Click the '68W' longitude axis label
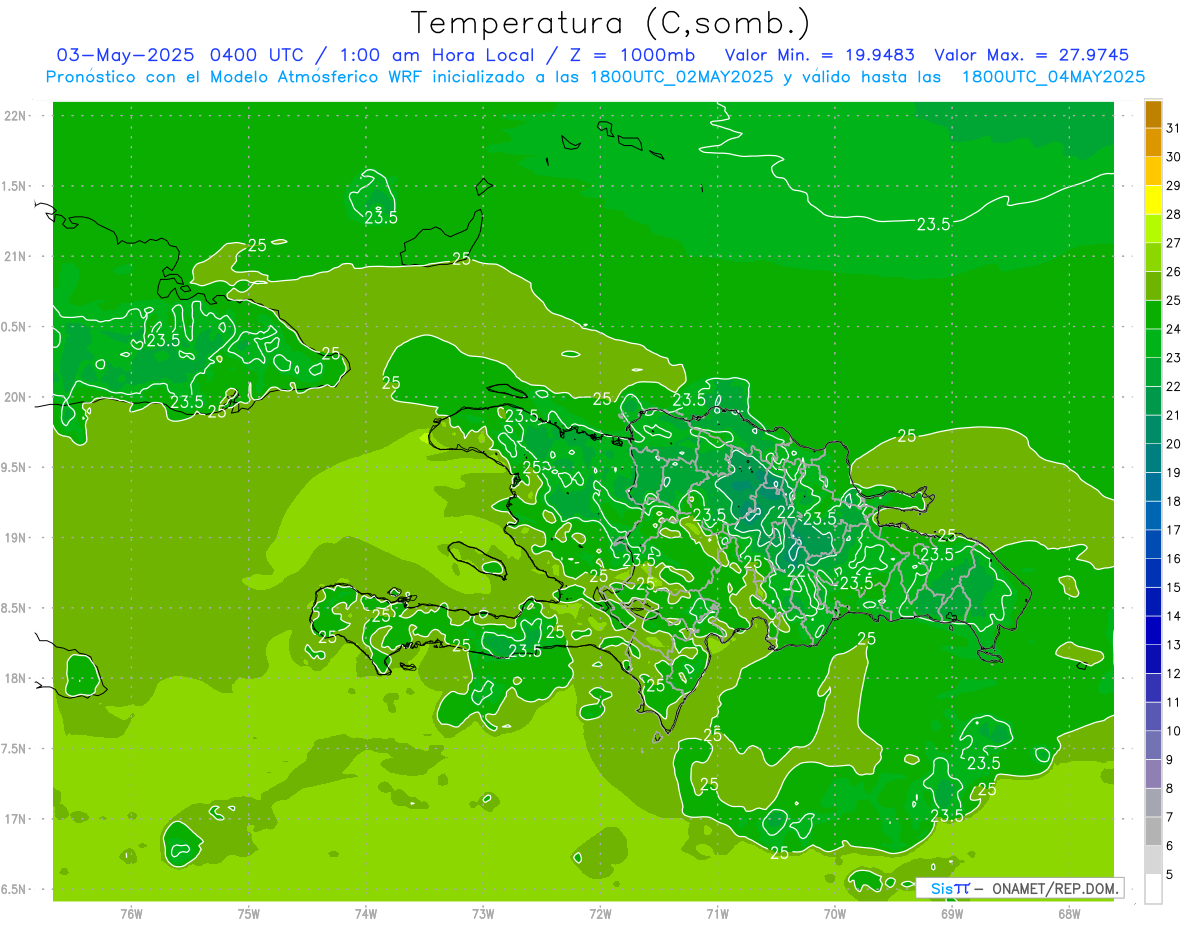This screenshot has width=1200, height=927. click(x=1069, y=914)
